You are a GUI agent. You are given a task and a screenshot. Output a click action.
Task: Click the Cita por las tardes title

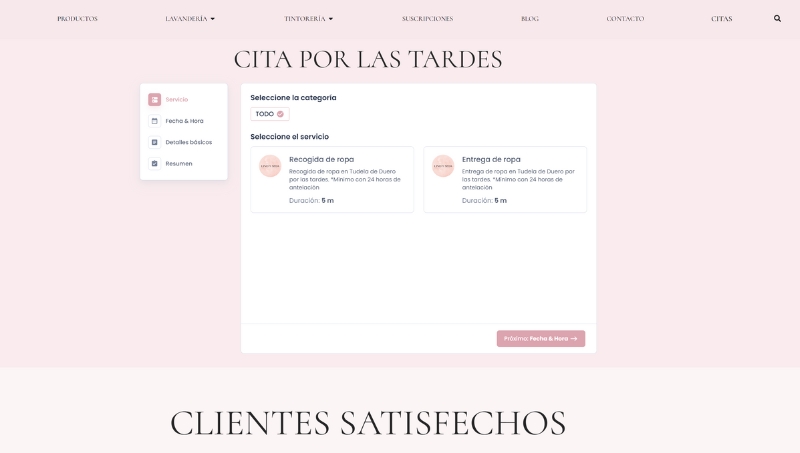(368, 59)
